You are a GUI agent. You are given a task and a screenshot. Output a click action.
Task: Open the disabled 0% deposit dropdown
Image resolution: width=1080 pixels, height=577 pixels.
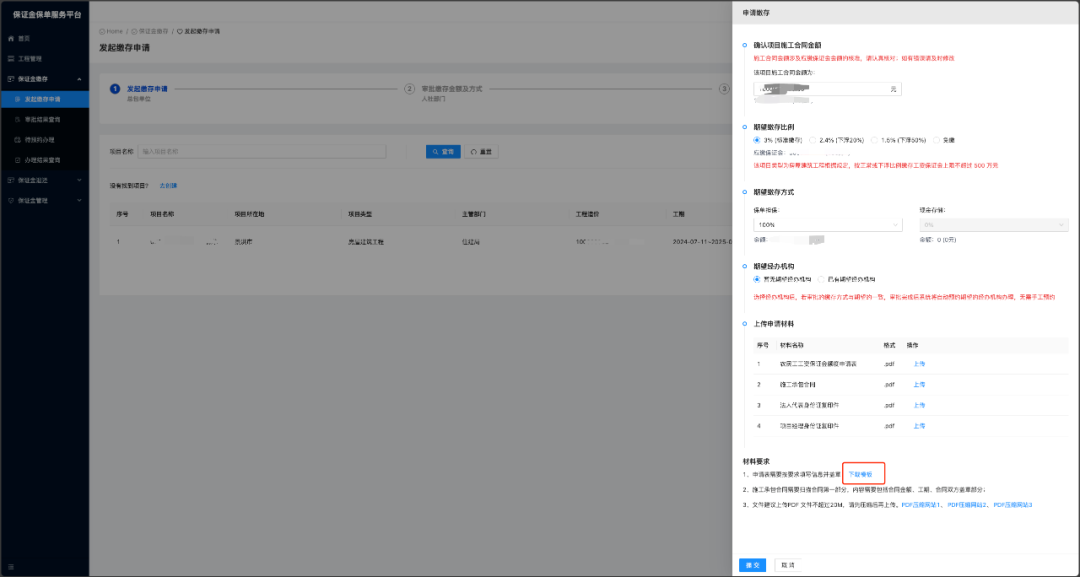[x=994, y=224]
